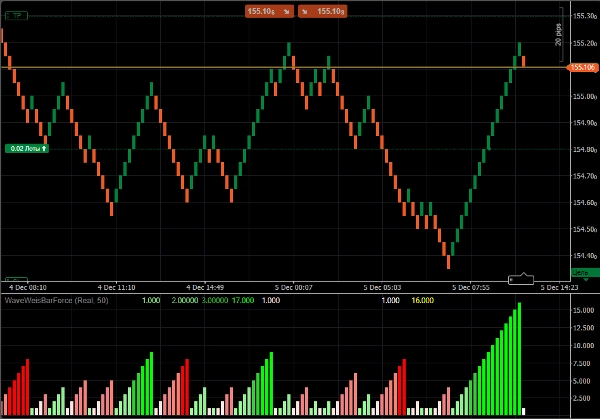The width and height of the screenshot is (600, 419).
Task: Click the lowest orange candle near 154.40
Action: coord(448,261)
